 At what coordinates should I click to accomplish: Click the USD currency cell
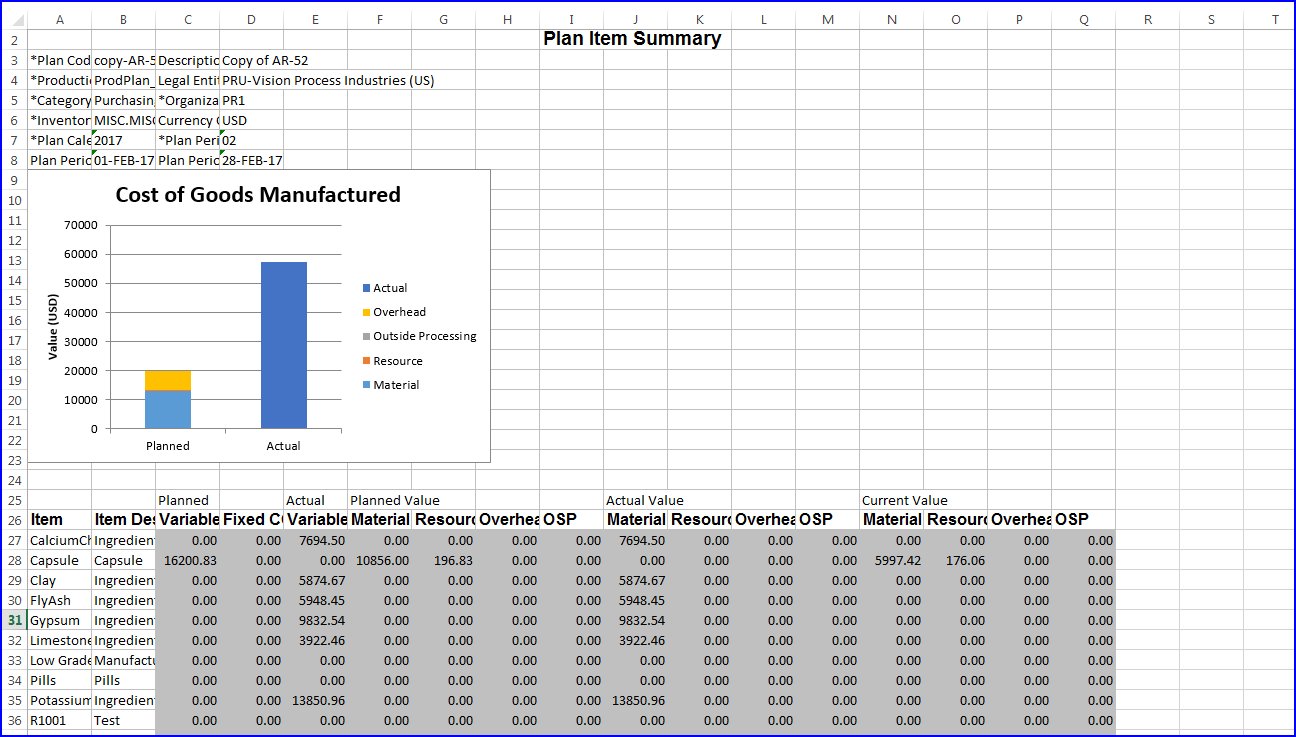(x=251, y=120)
